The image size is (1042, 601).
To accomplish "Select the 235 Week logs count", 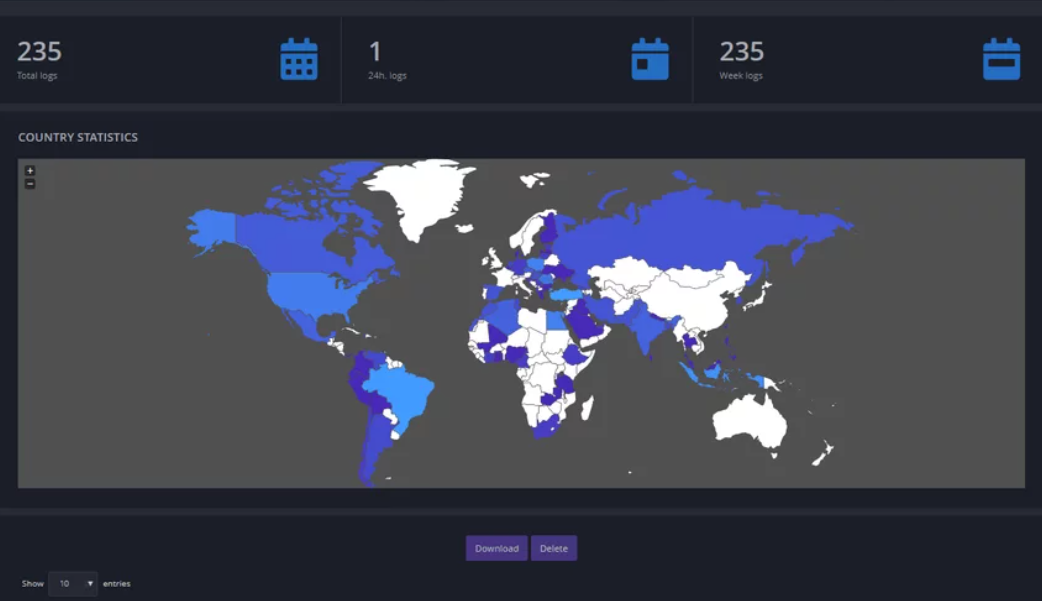I will click(x=742, y=51).
